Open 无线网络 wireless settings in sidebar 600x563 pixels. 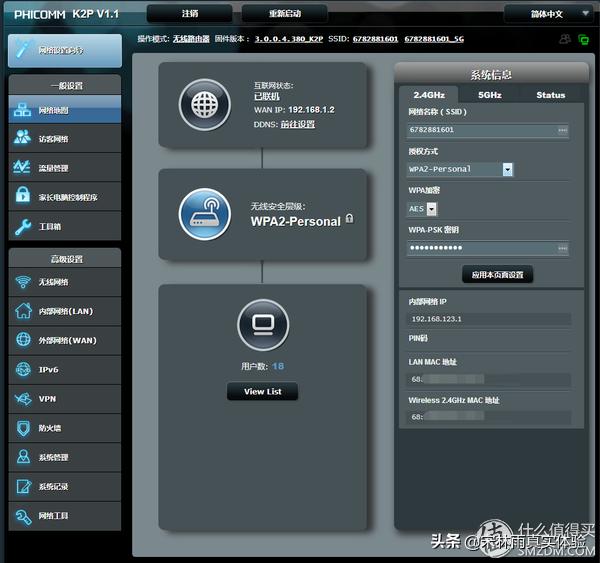coord(64,282)
